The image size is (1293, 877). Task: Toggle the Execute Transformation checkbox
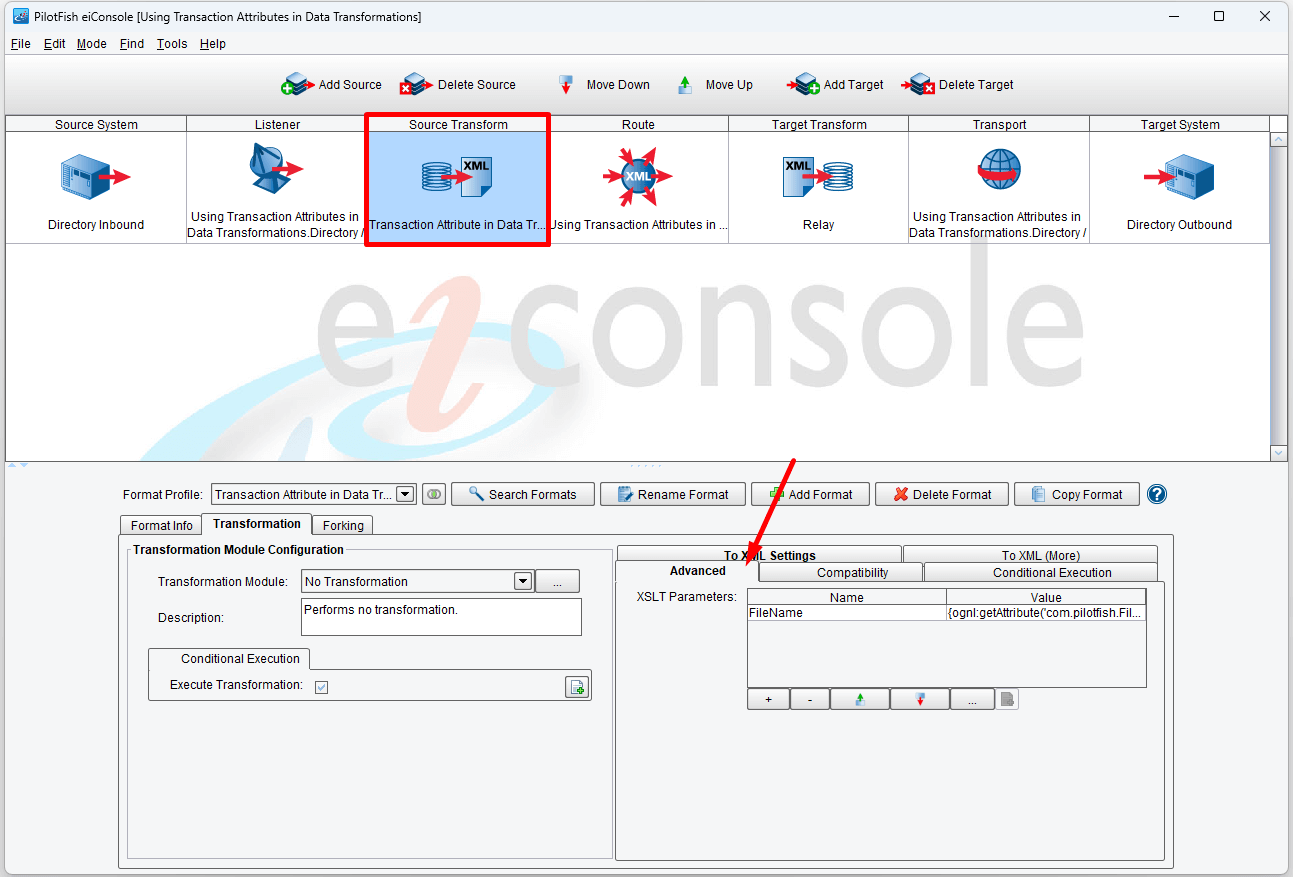pyautogui.click(x=321, y=686)
